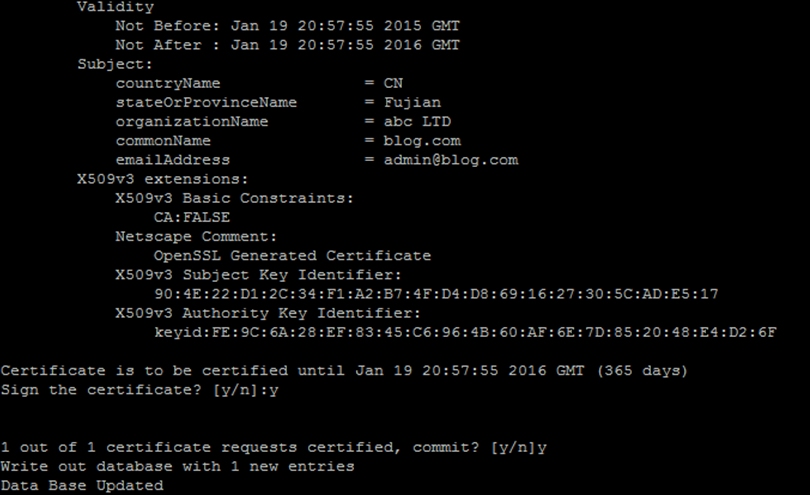This screenshot has height=495, width=810.
Task: Click the commit? [y/n] prompt line
Action: (x=274, y=447)
